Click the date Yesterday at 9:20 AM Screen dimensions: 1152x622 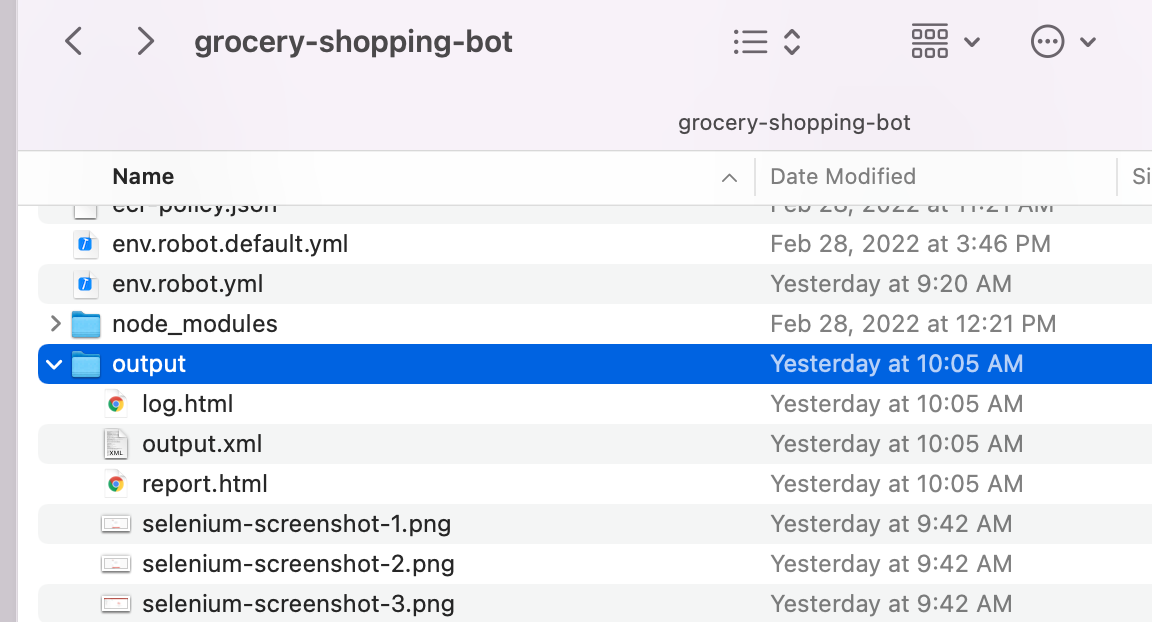click(891, 283)
